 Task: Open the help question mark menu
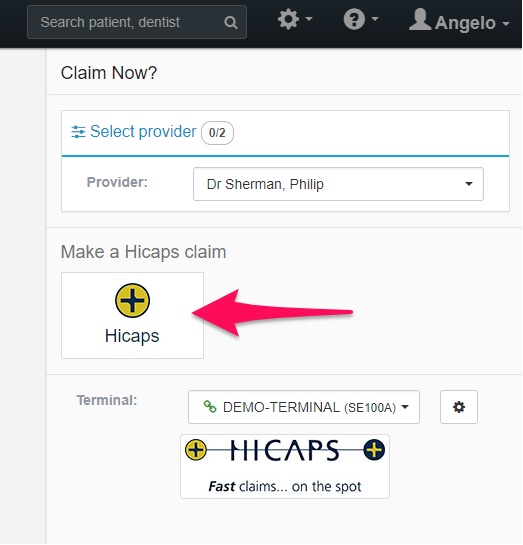[354, 19]
